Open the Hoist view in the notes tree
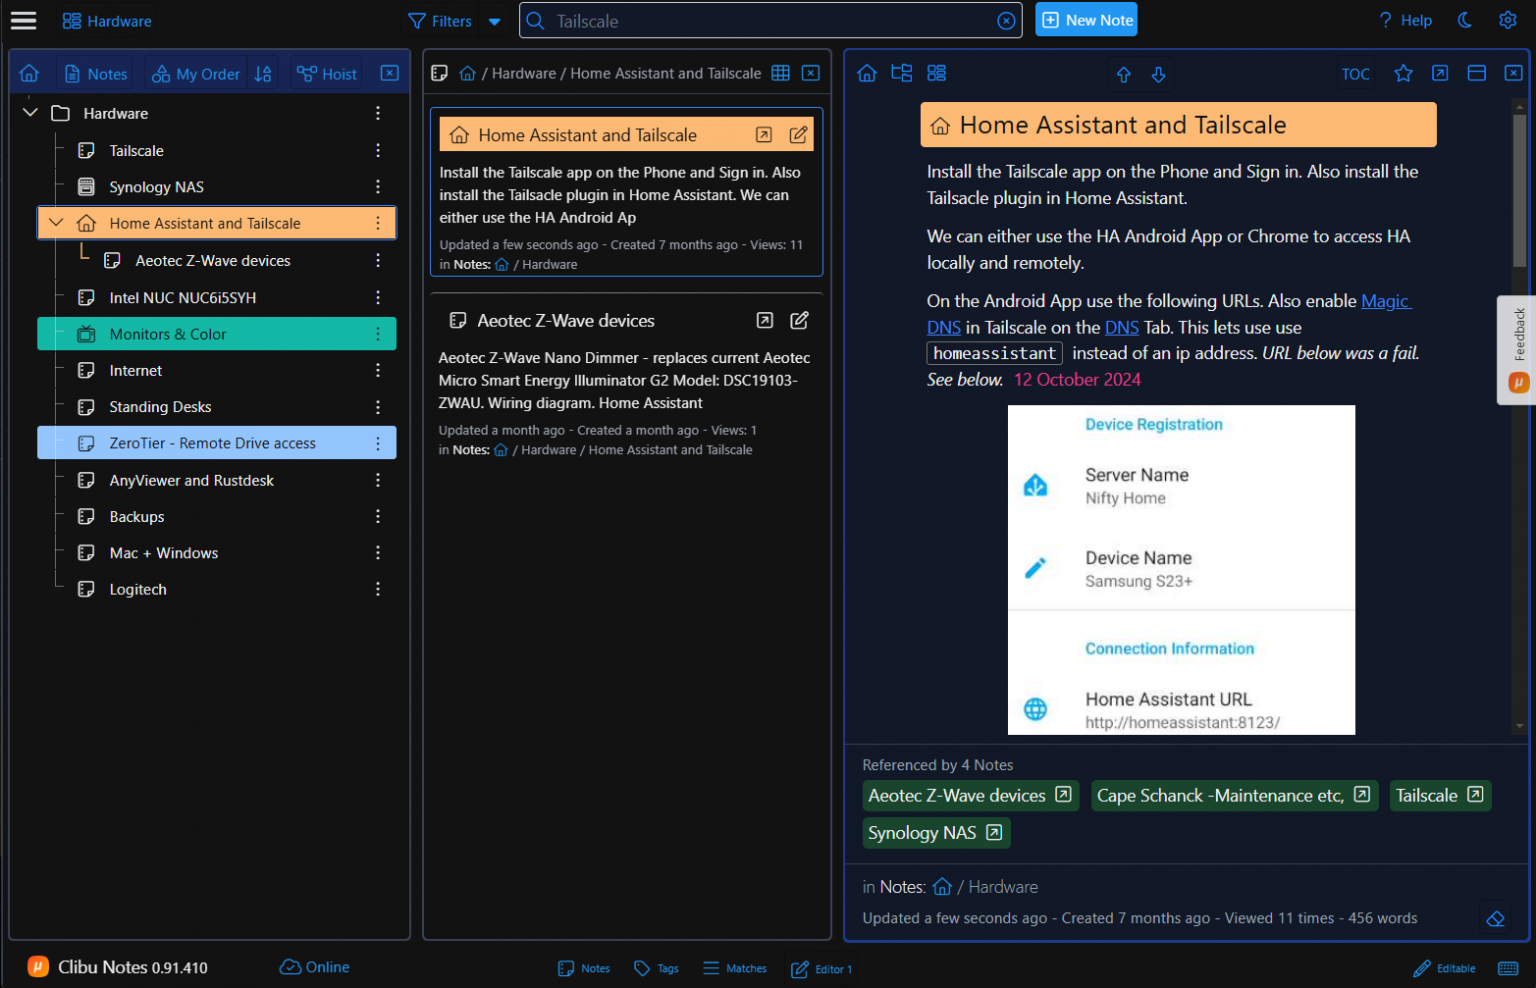The height and width of the screenshot is (988, 1536). coord(326,73)
